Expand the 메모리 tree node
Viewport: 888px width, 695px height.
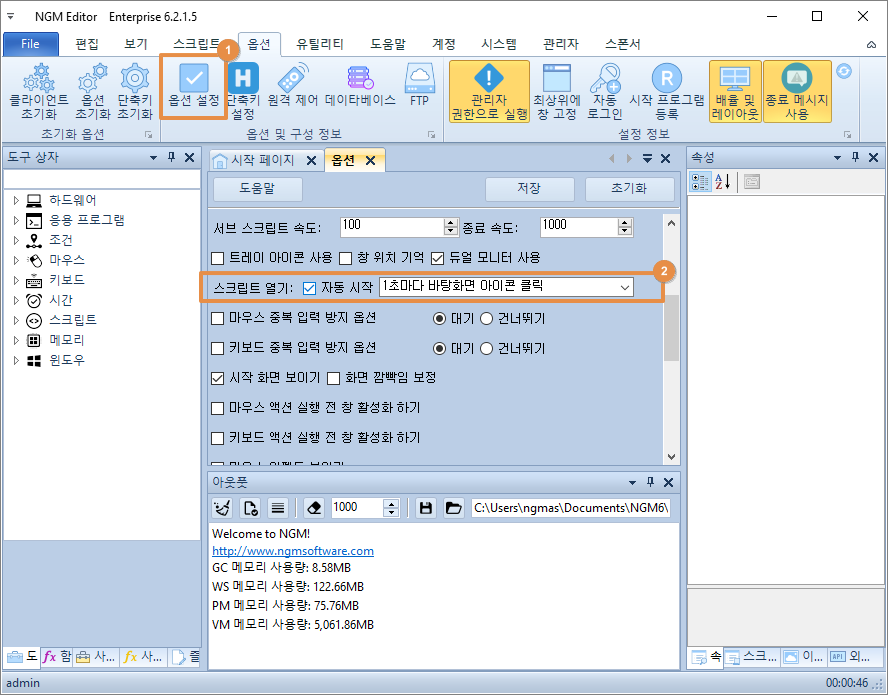pos(16,340)
